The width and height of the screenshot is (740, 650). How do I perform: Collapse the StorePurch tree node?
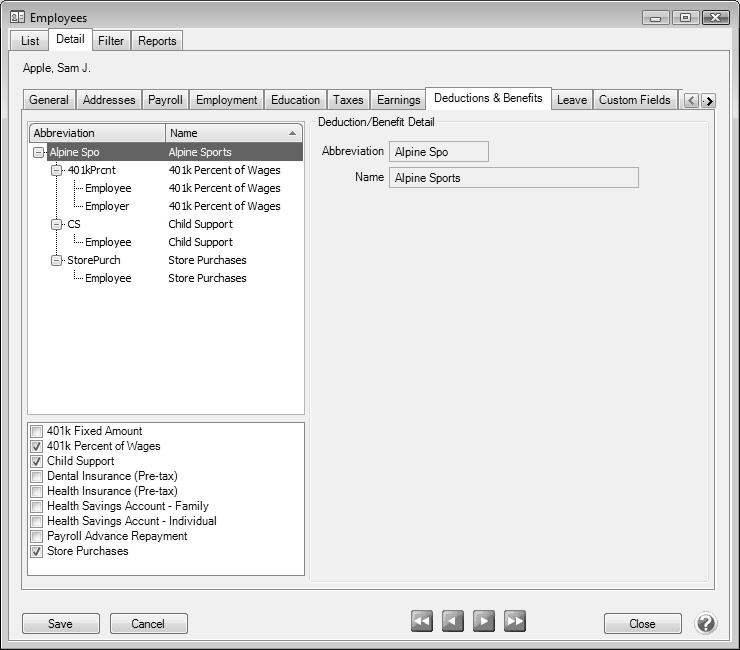pyautogui.click(x=57, y=261)
